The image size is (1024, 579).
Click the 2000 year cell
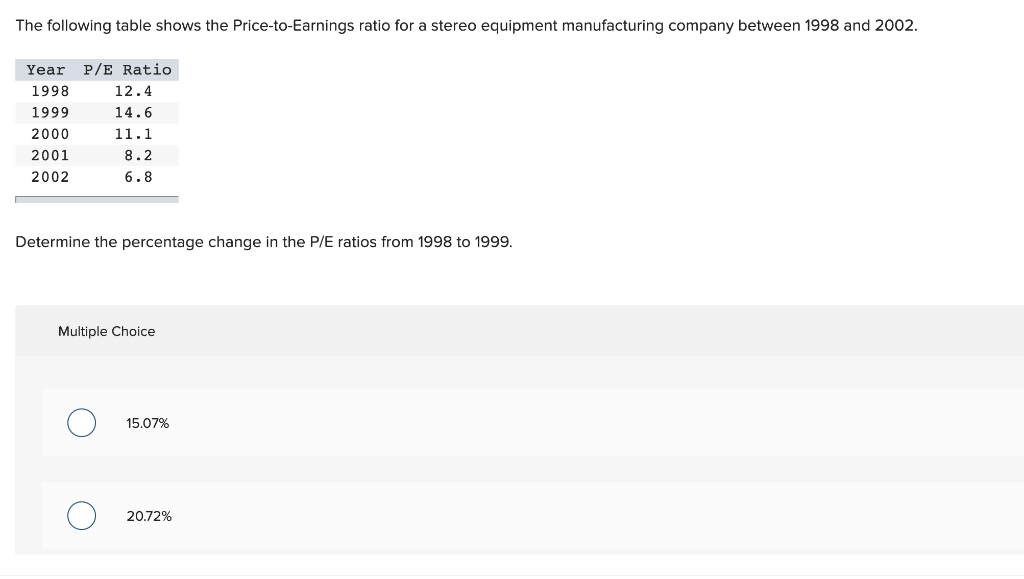click(50, 134)
